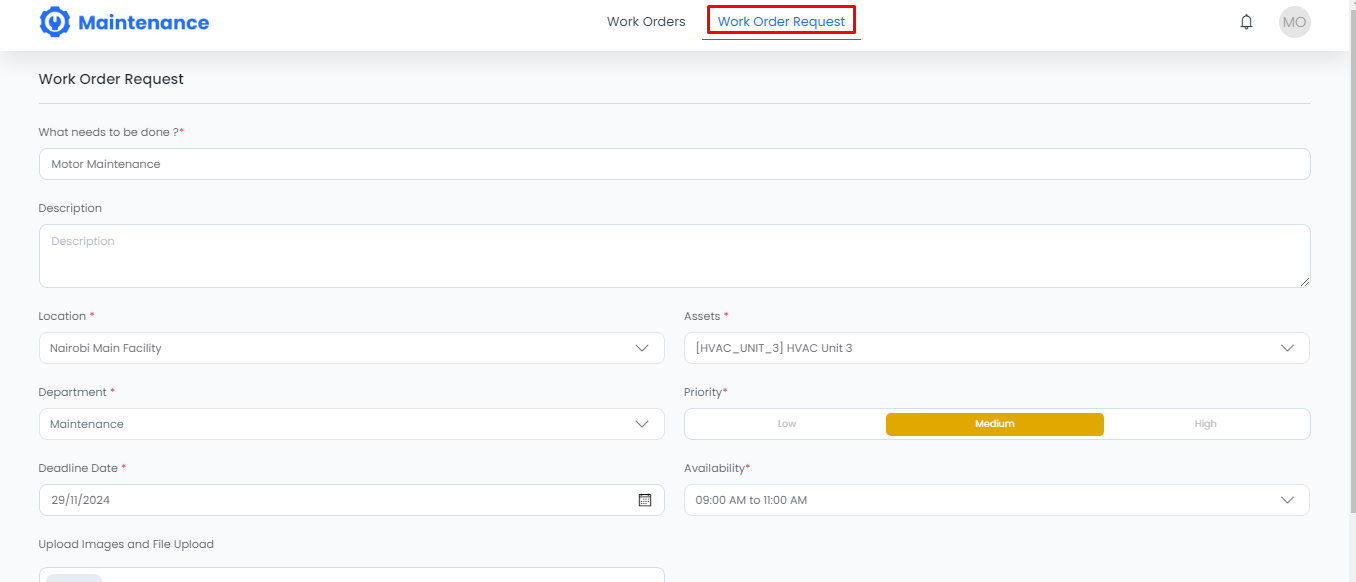Click the Deadline Date field showing 29/11/2024

coord(351,500)
